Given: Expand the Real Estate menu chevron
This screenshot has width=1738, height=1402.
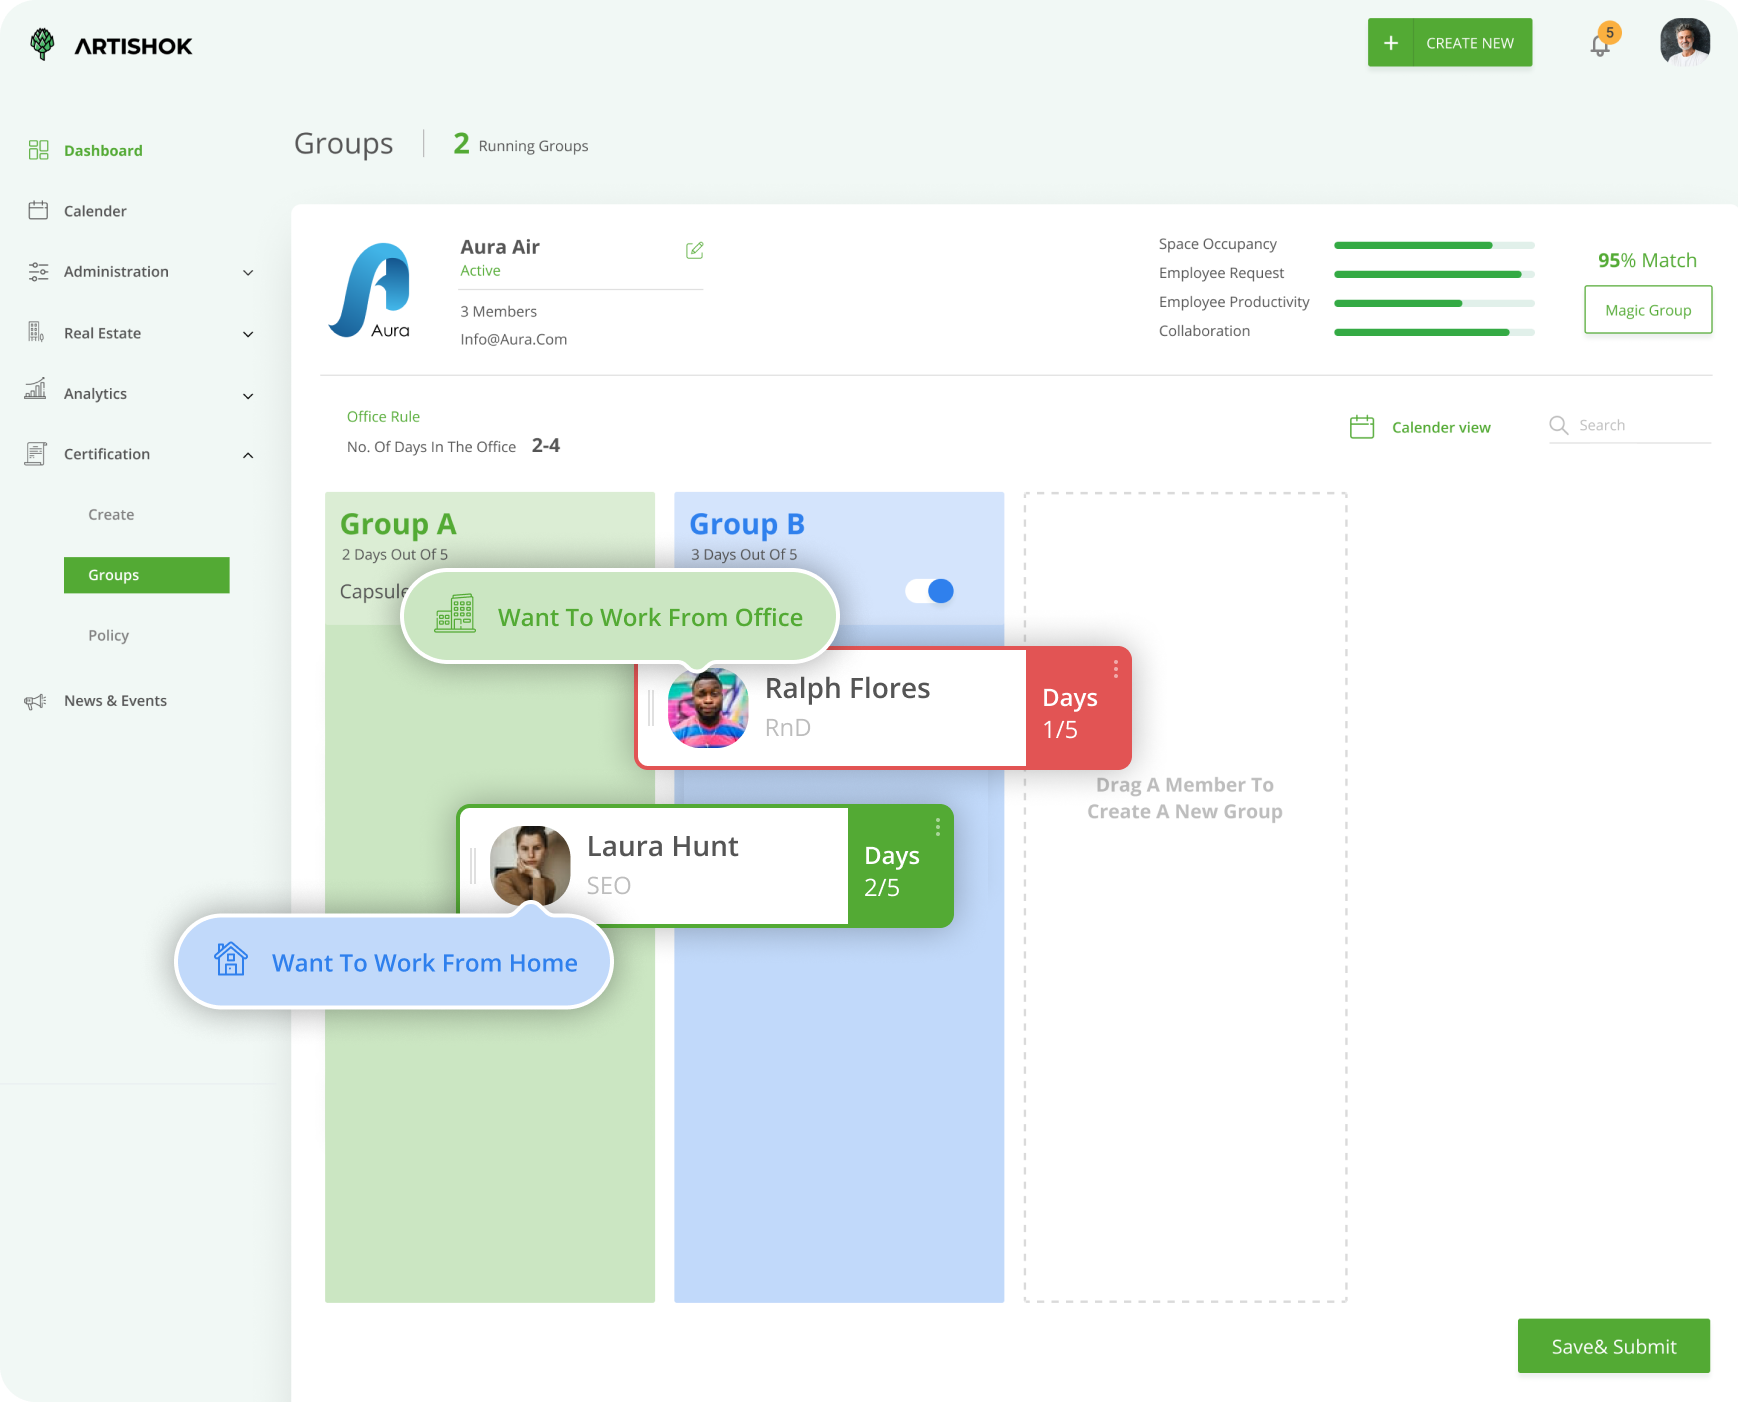Looking at the screenshot, I should [248, 334].
